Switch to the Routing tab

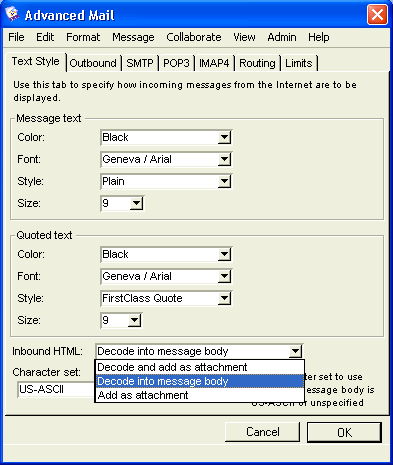click(257, 63)
